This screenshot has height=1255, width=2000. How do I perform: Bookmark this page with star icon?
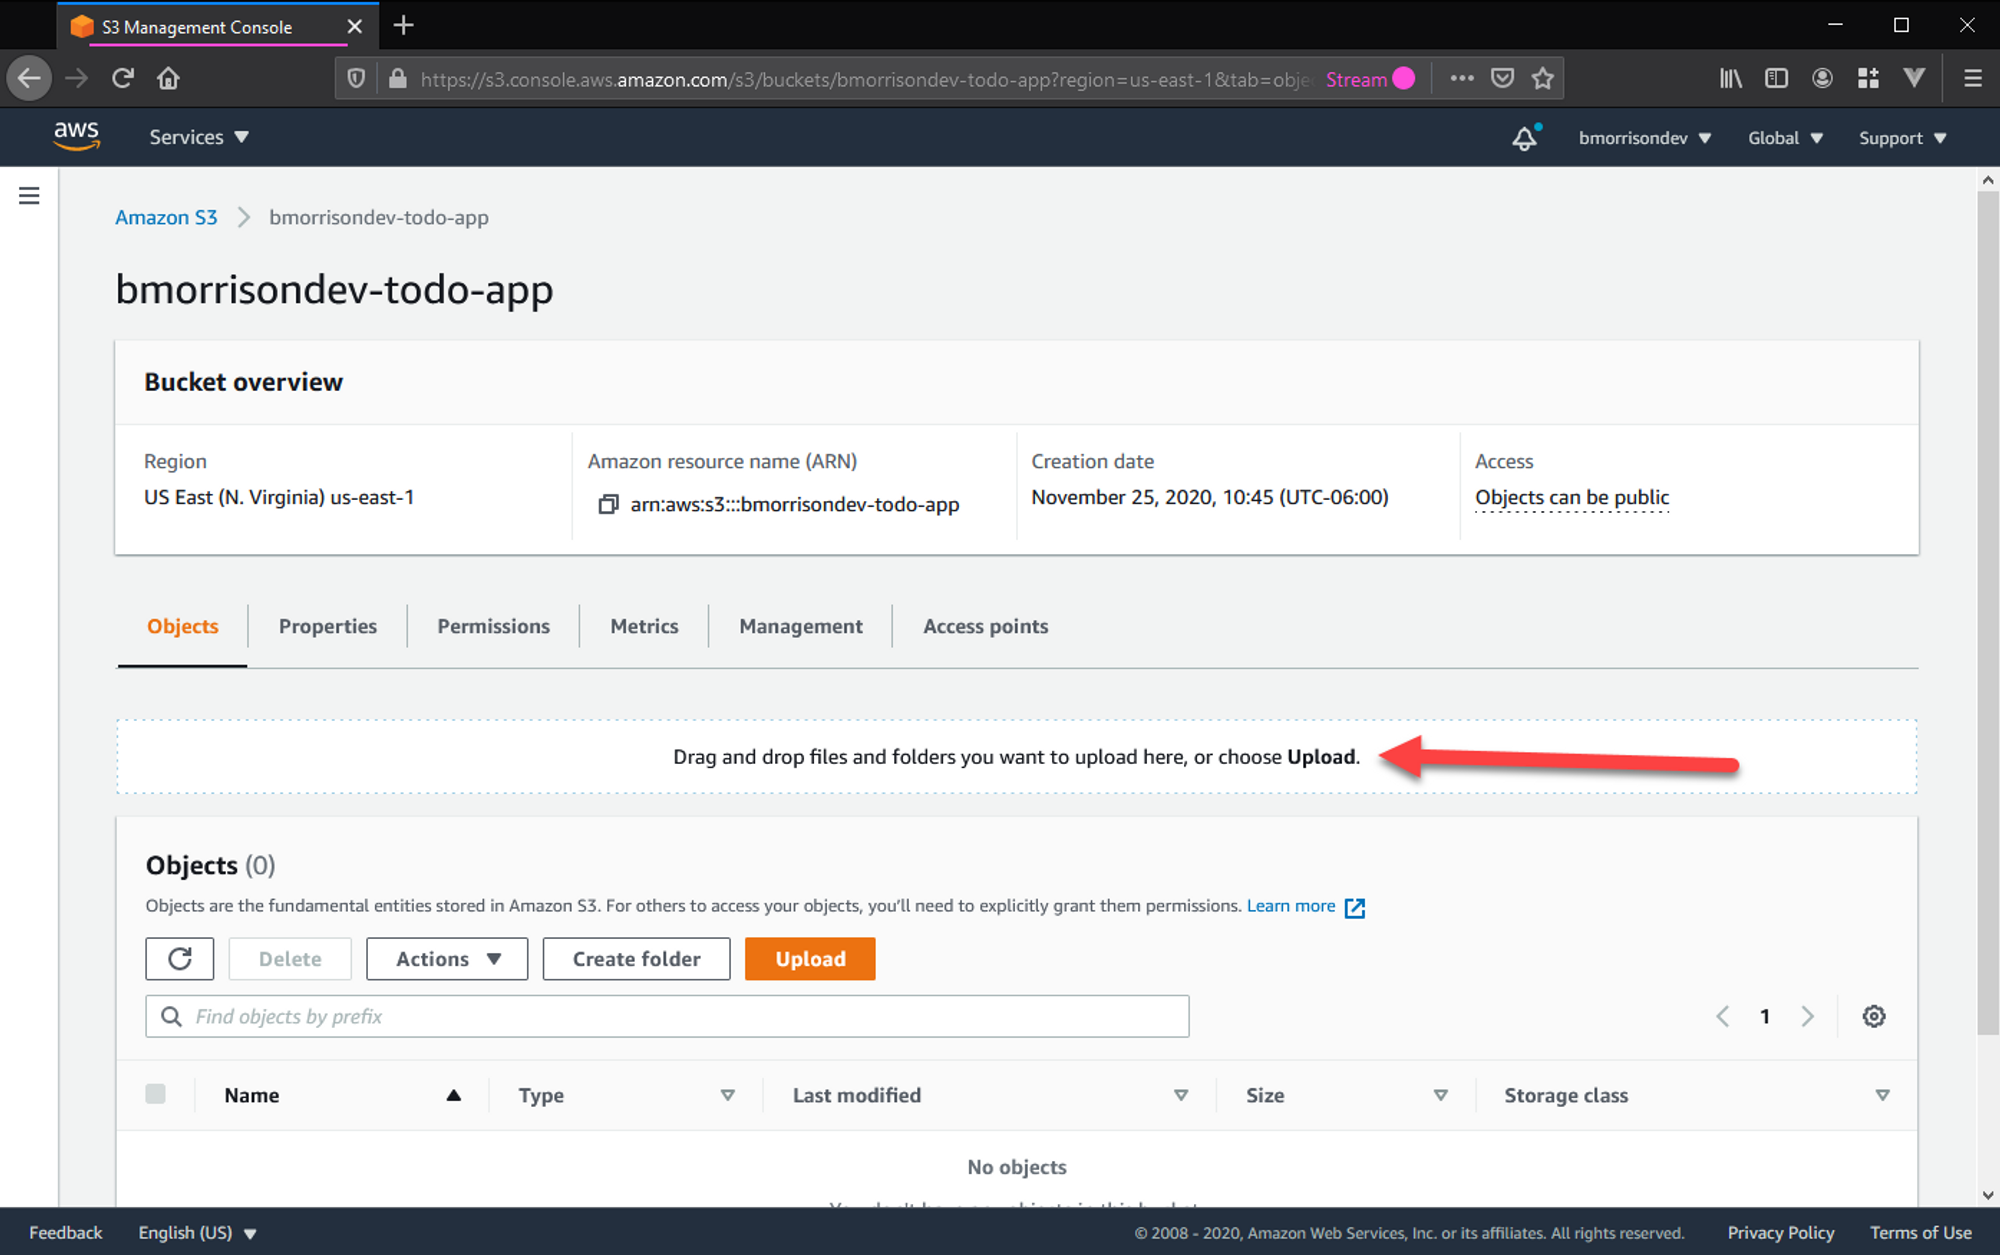click(x=1543, y=78)
